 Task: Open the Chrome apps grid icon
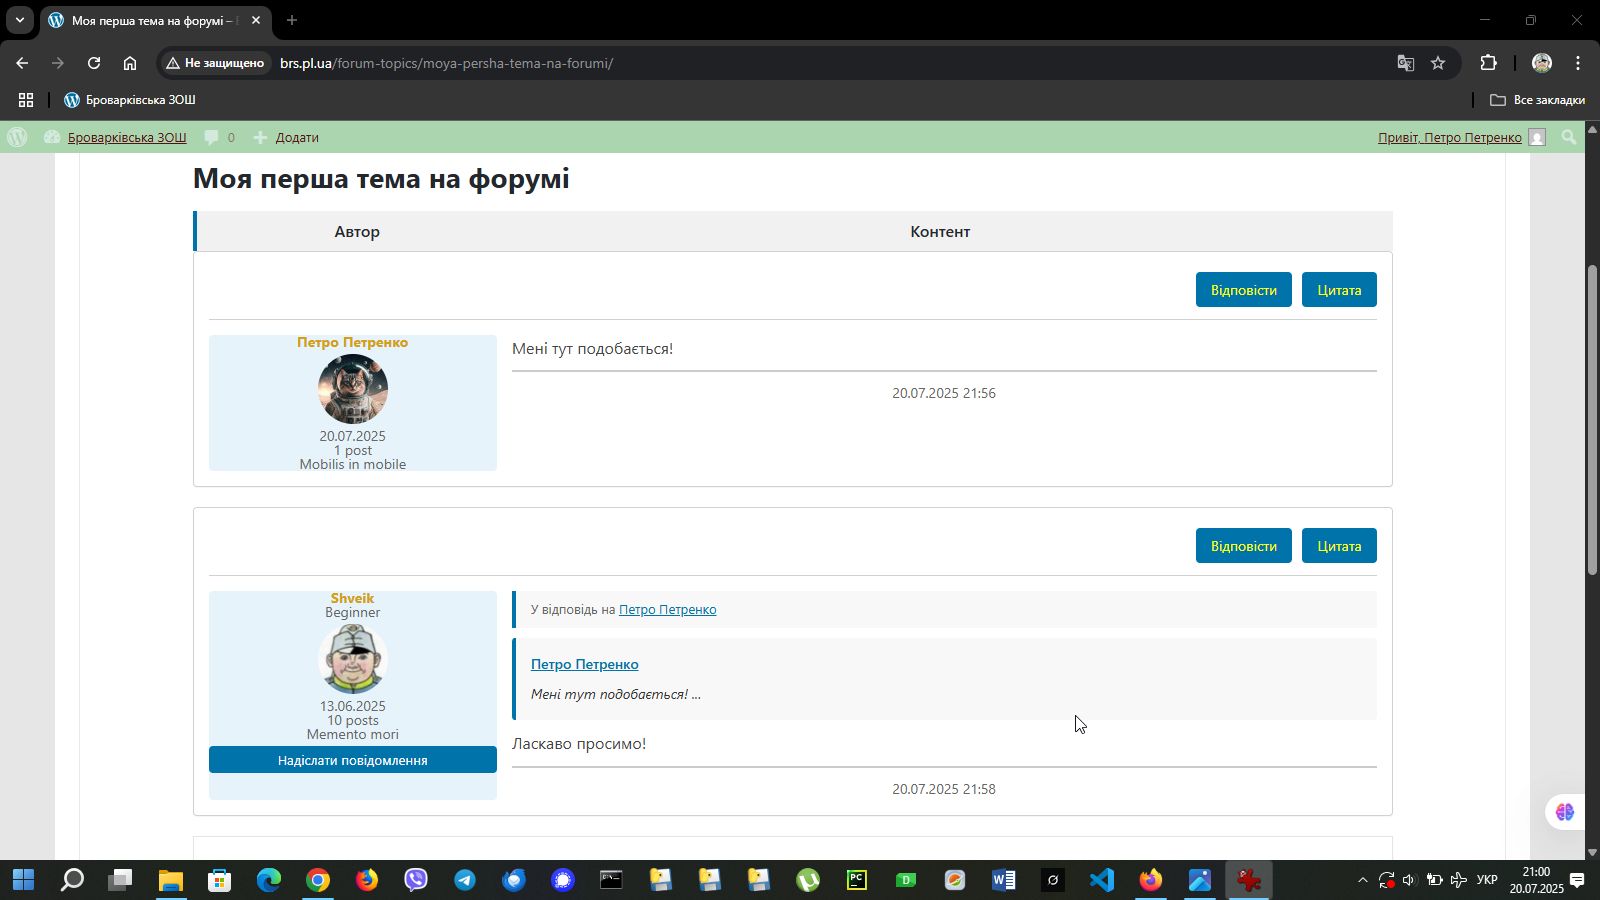[x=26, y=100]
